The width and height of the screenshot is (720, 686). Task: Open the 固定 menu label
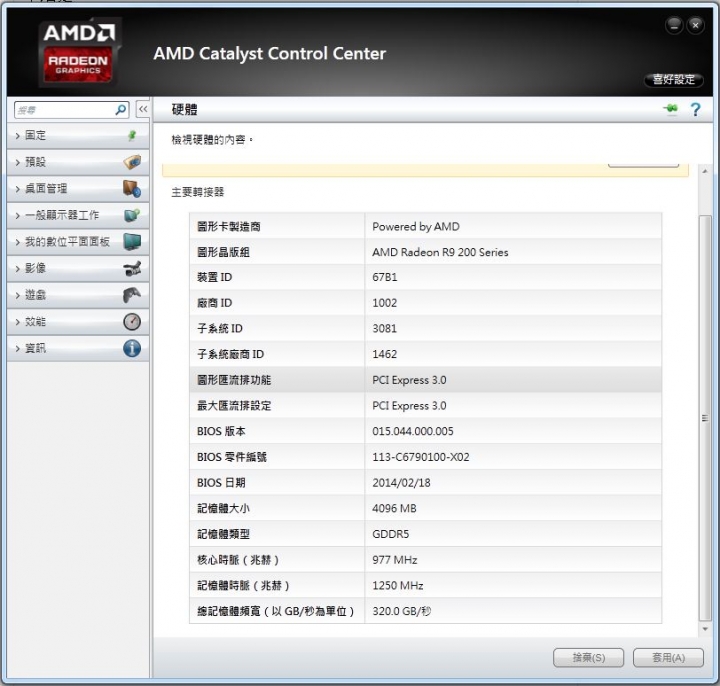tap(35, 135)
